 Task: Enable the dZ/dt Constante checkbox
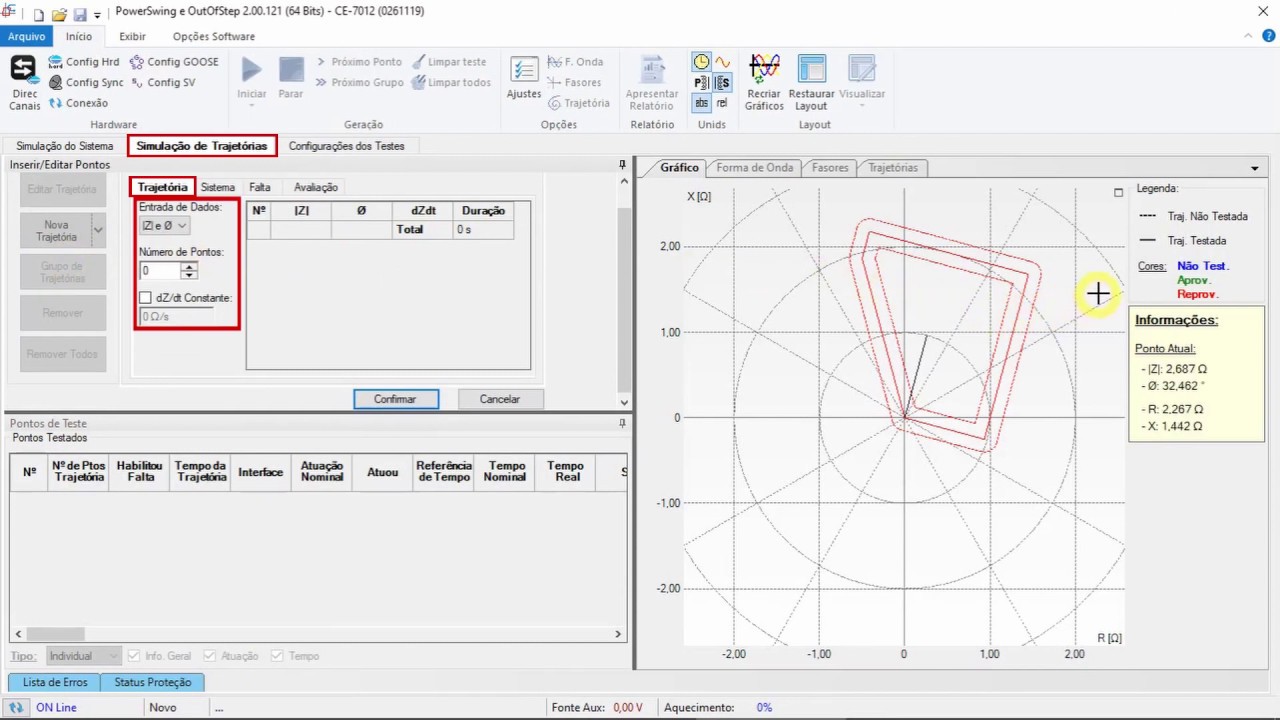(x=146, y=298)
